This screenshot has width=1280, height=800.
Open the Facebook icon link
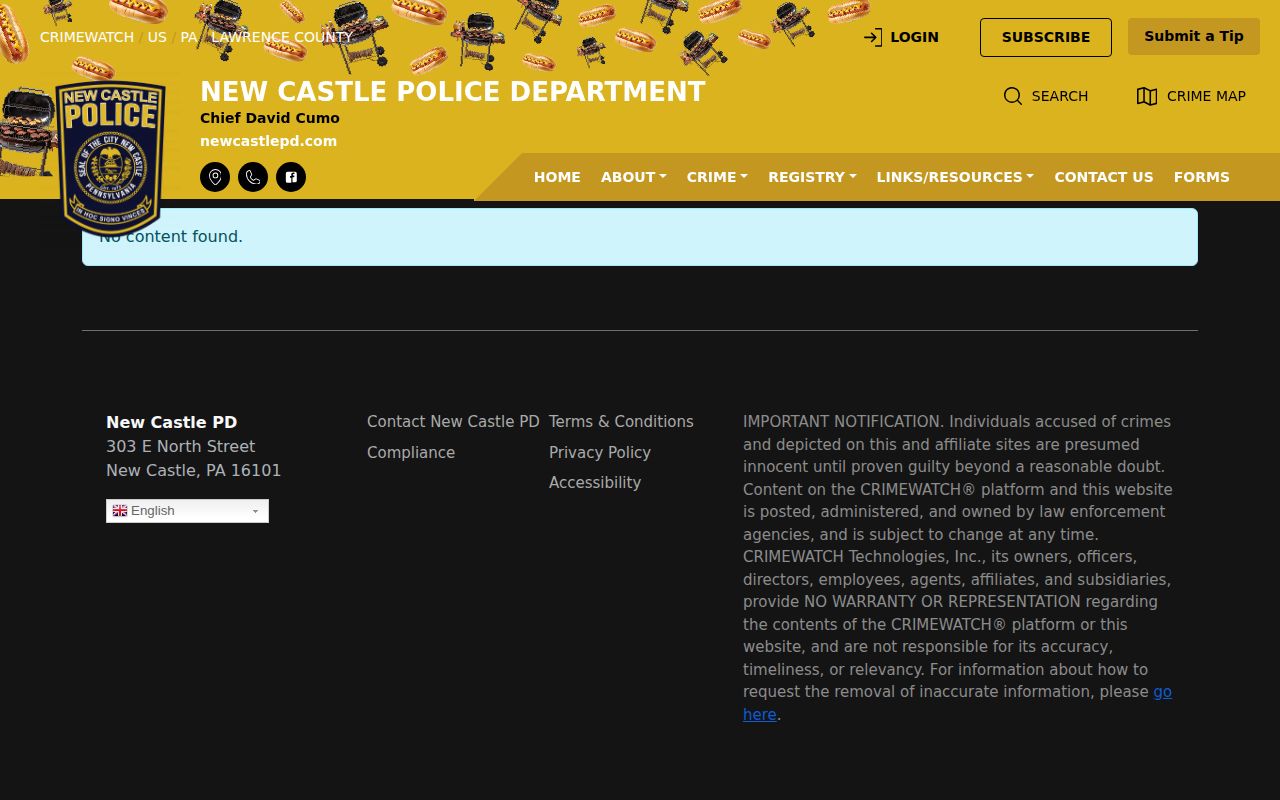291,177
